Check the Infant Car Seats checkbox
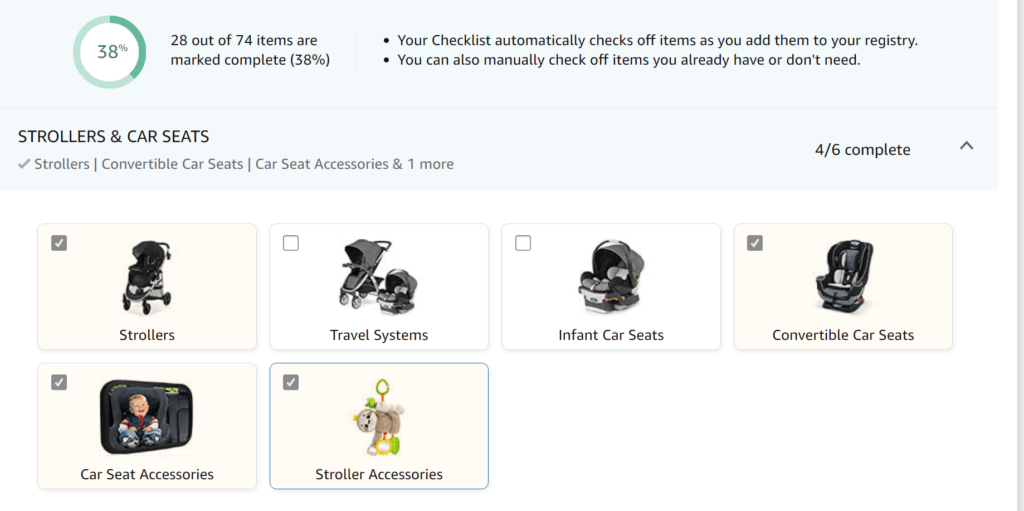Viewport: 1024px width, 511px height. (x=523, y=243)
